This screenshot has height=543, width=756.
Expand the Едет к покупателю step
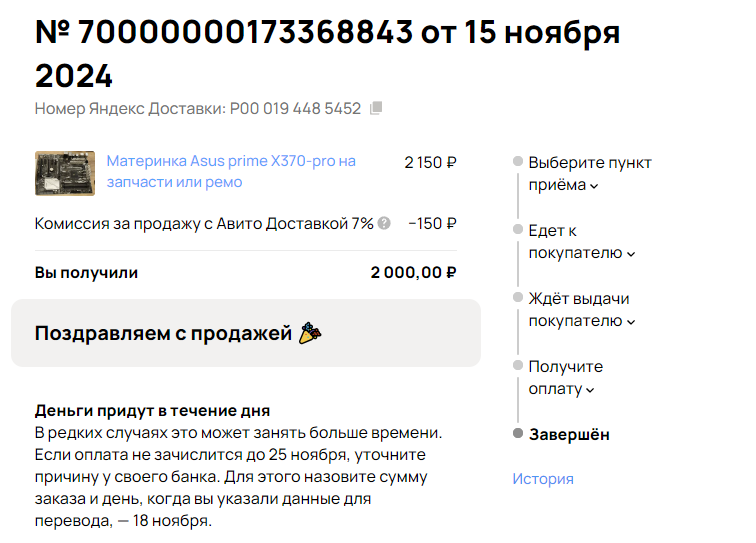point(581,242)
